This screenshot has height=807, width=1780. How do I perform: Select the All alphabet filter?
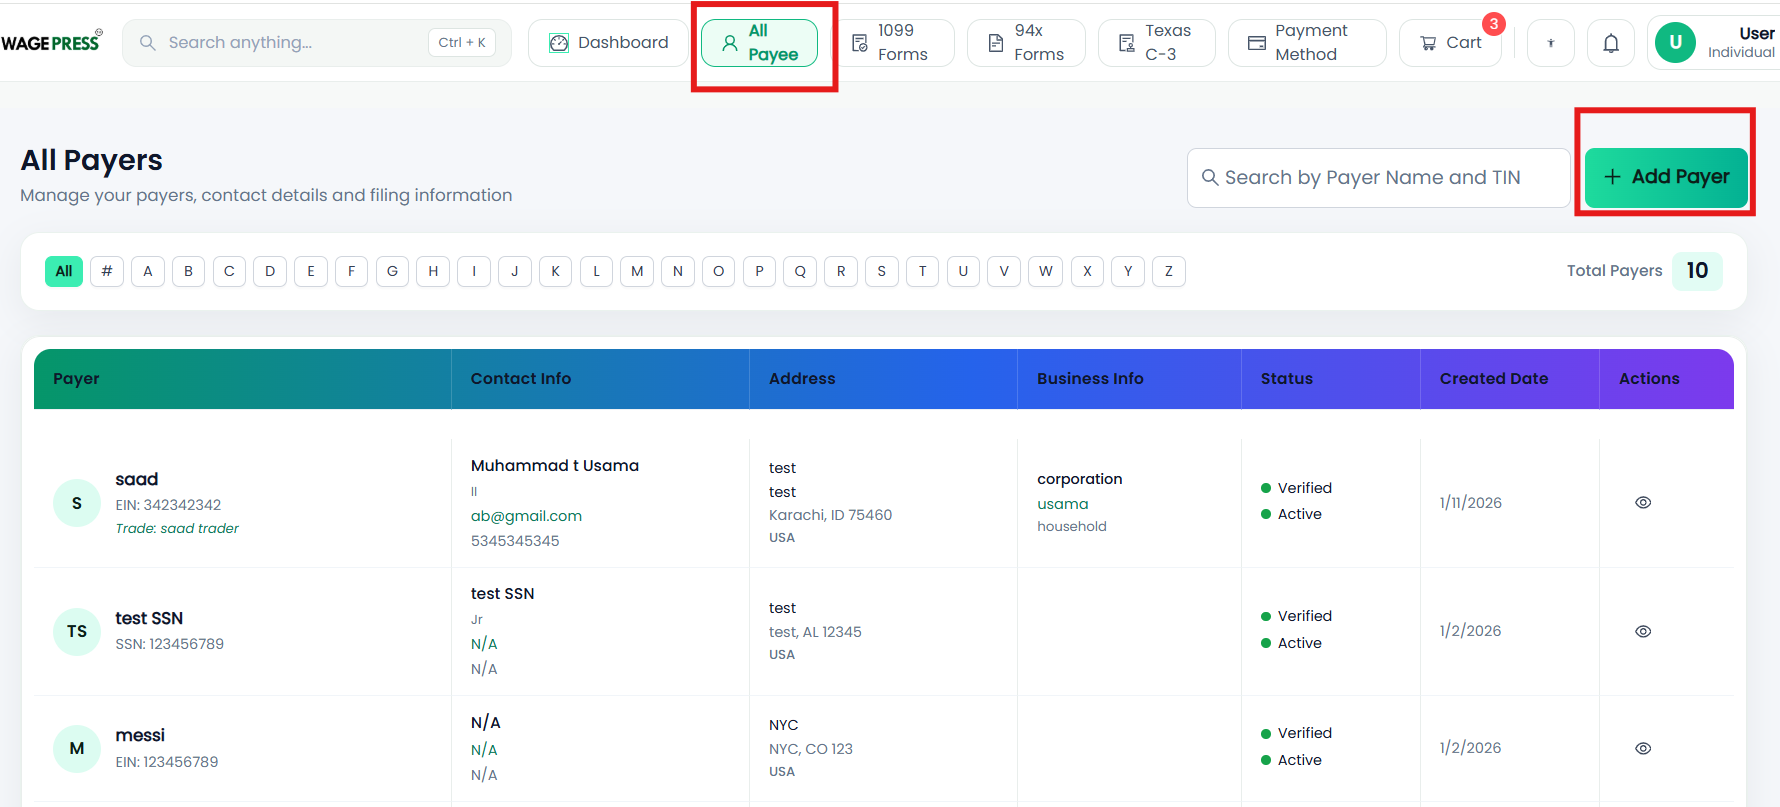pyautogui.click(x=64, y=271)
